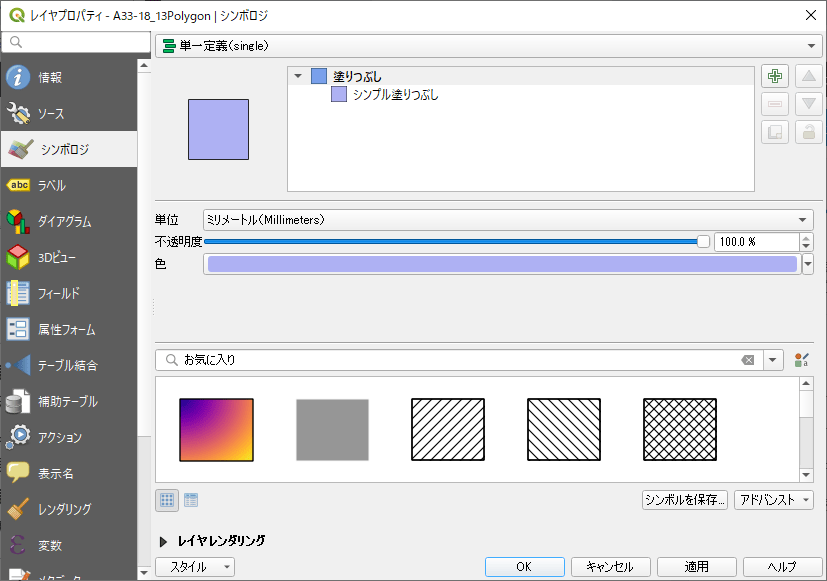Click the レンダリング paintbrush icon
The width and height of the screenshot is (827, 581).
pos(18,509)
